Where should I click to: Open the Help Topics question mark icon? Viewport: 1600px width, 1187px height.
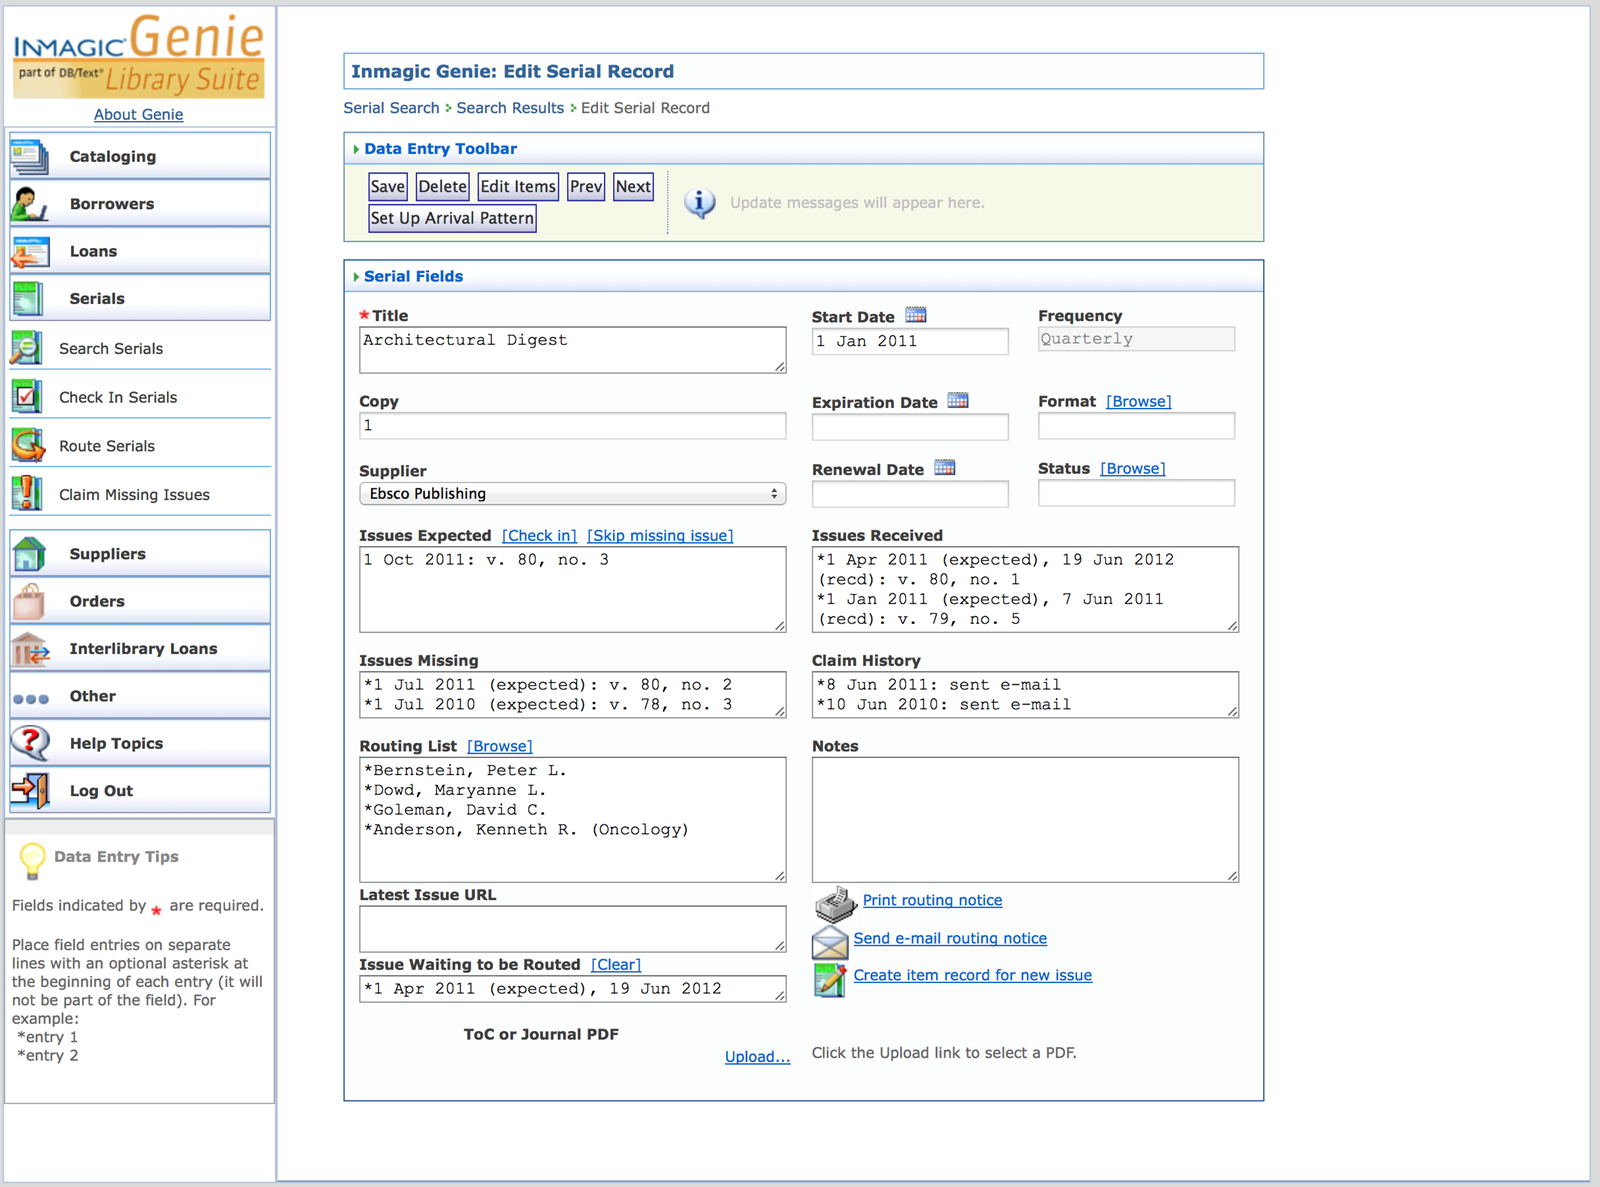coord(30,743)
